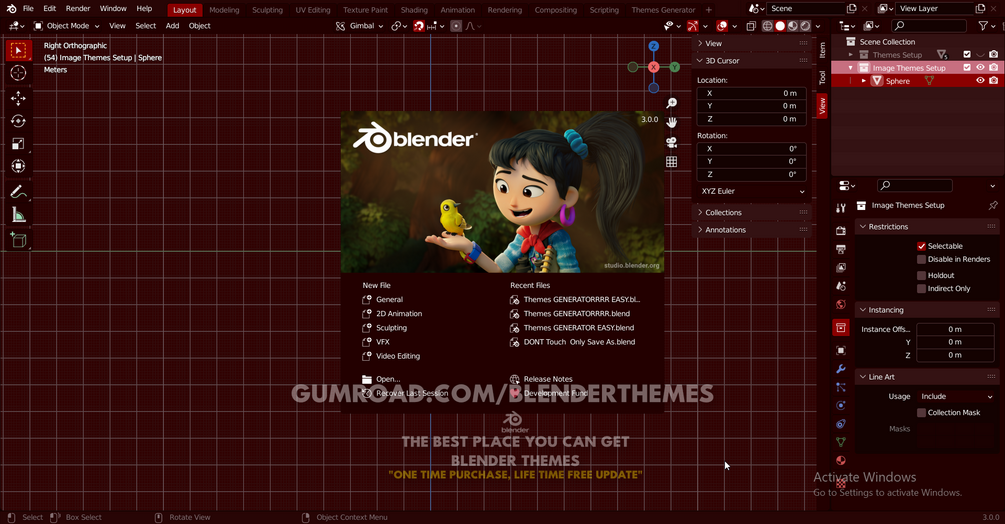Switch to the Modeling workspace tab
This screenshot has height=524, width=1005.
[x=224, y=10]
